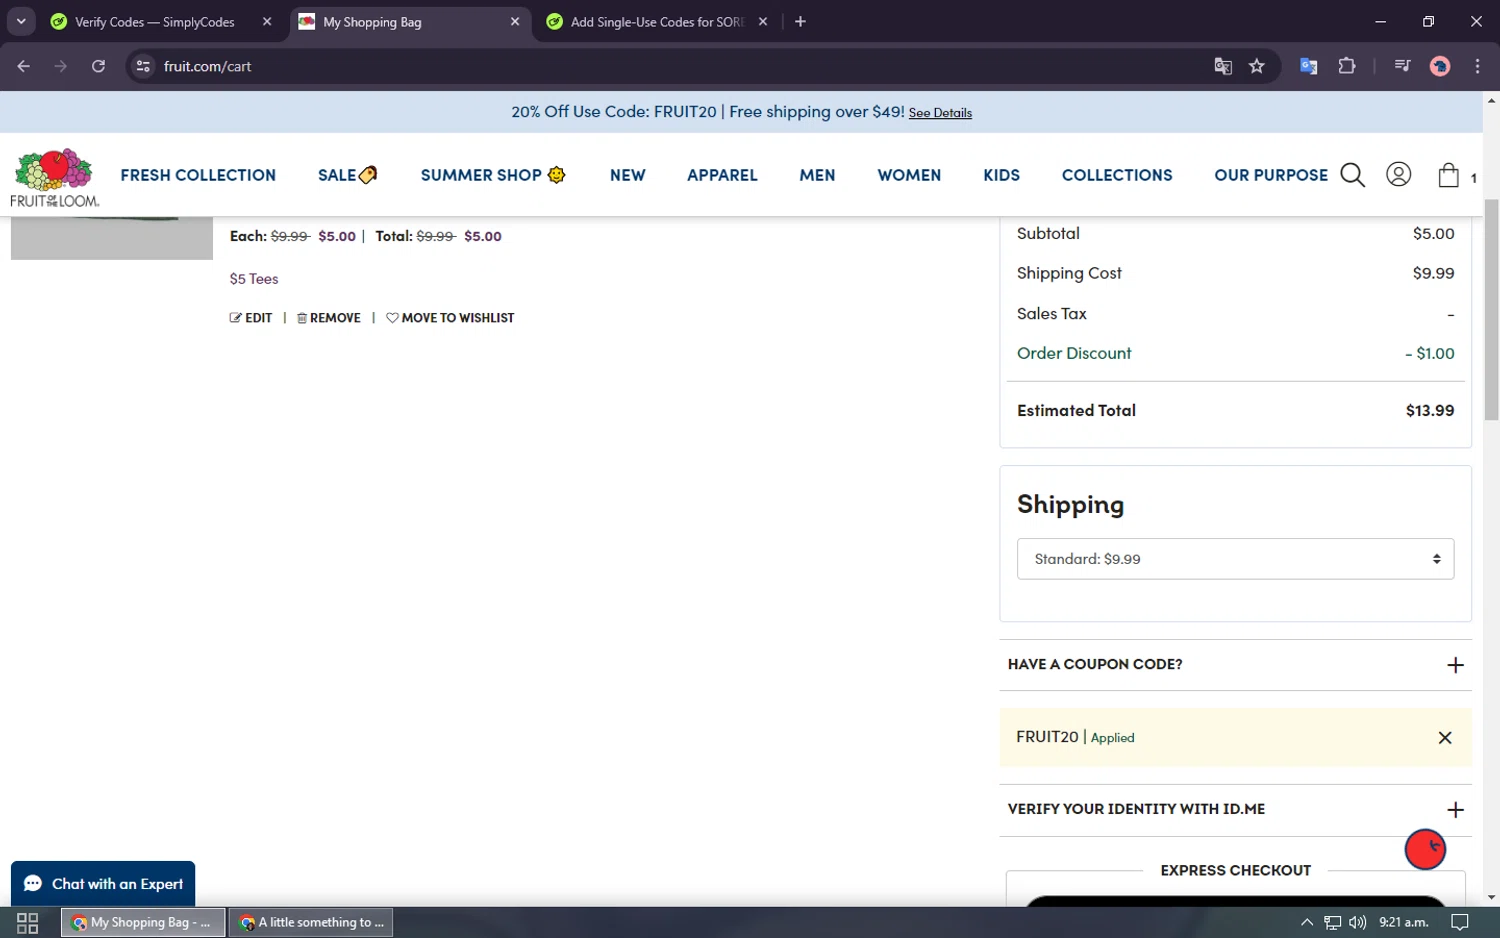Screen dimensions: 1500x938
Task: Go back to the previous page
Action: click(24, 66)
